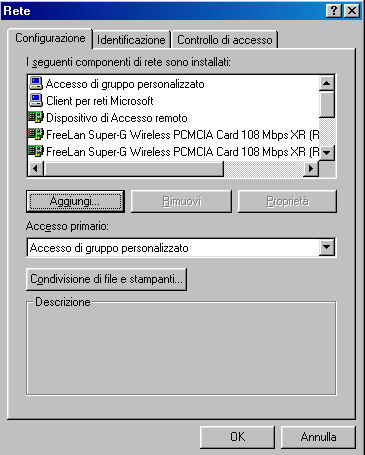
Task: Confirm with the OK button
Action: click(237, 437)
